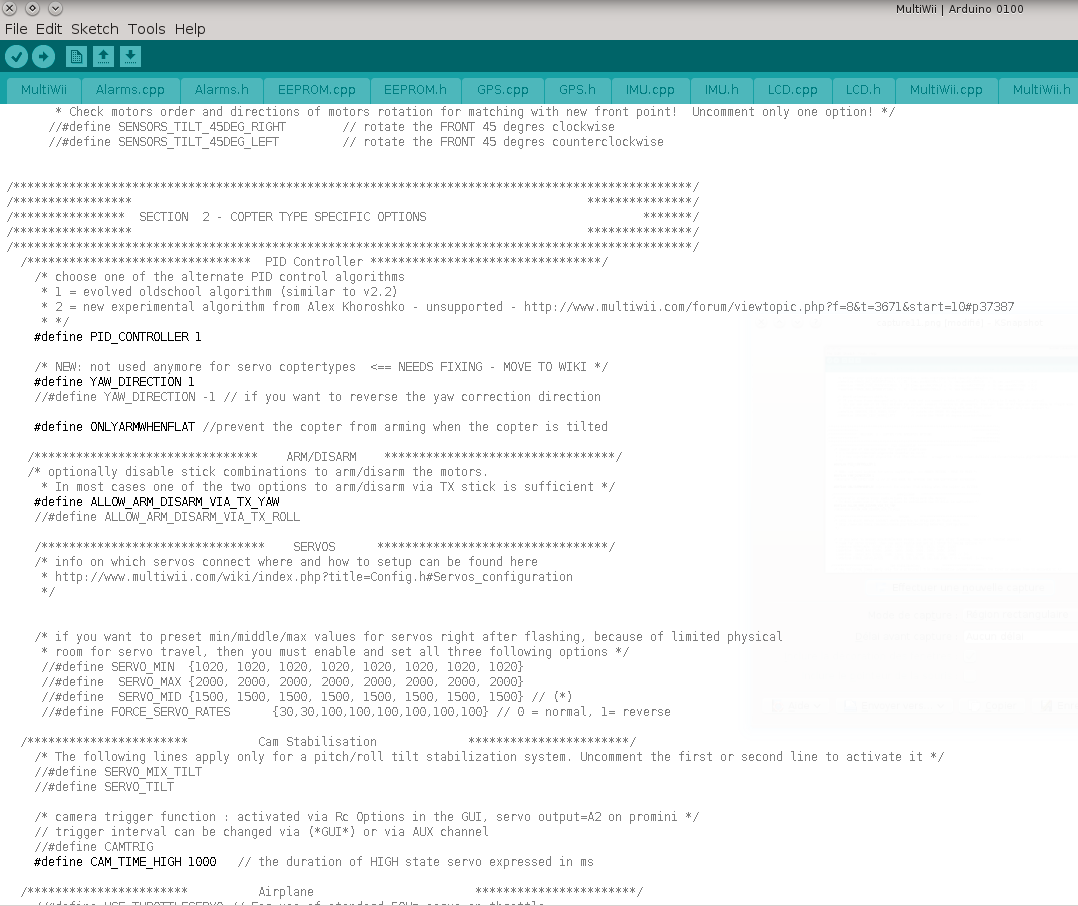This screenshot has height=906, width=1078.
Task: Open the Edit menu
Action: (49, 29)
